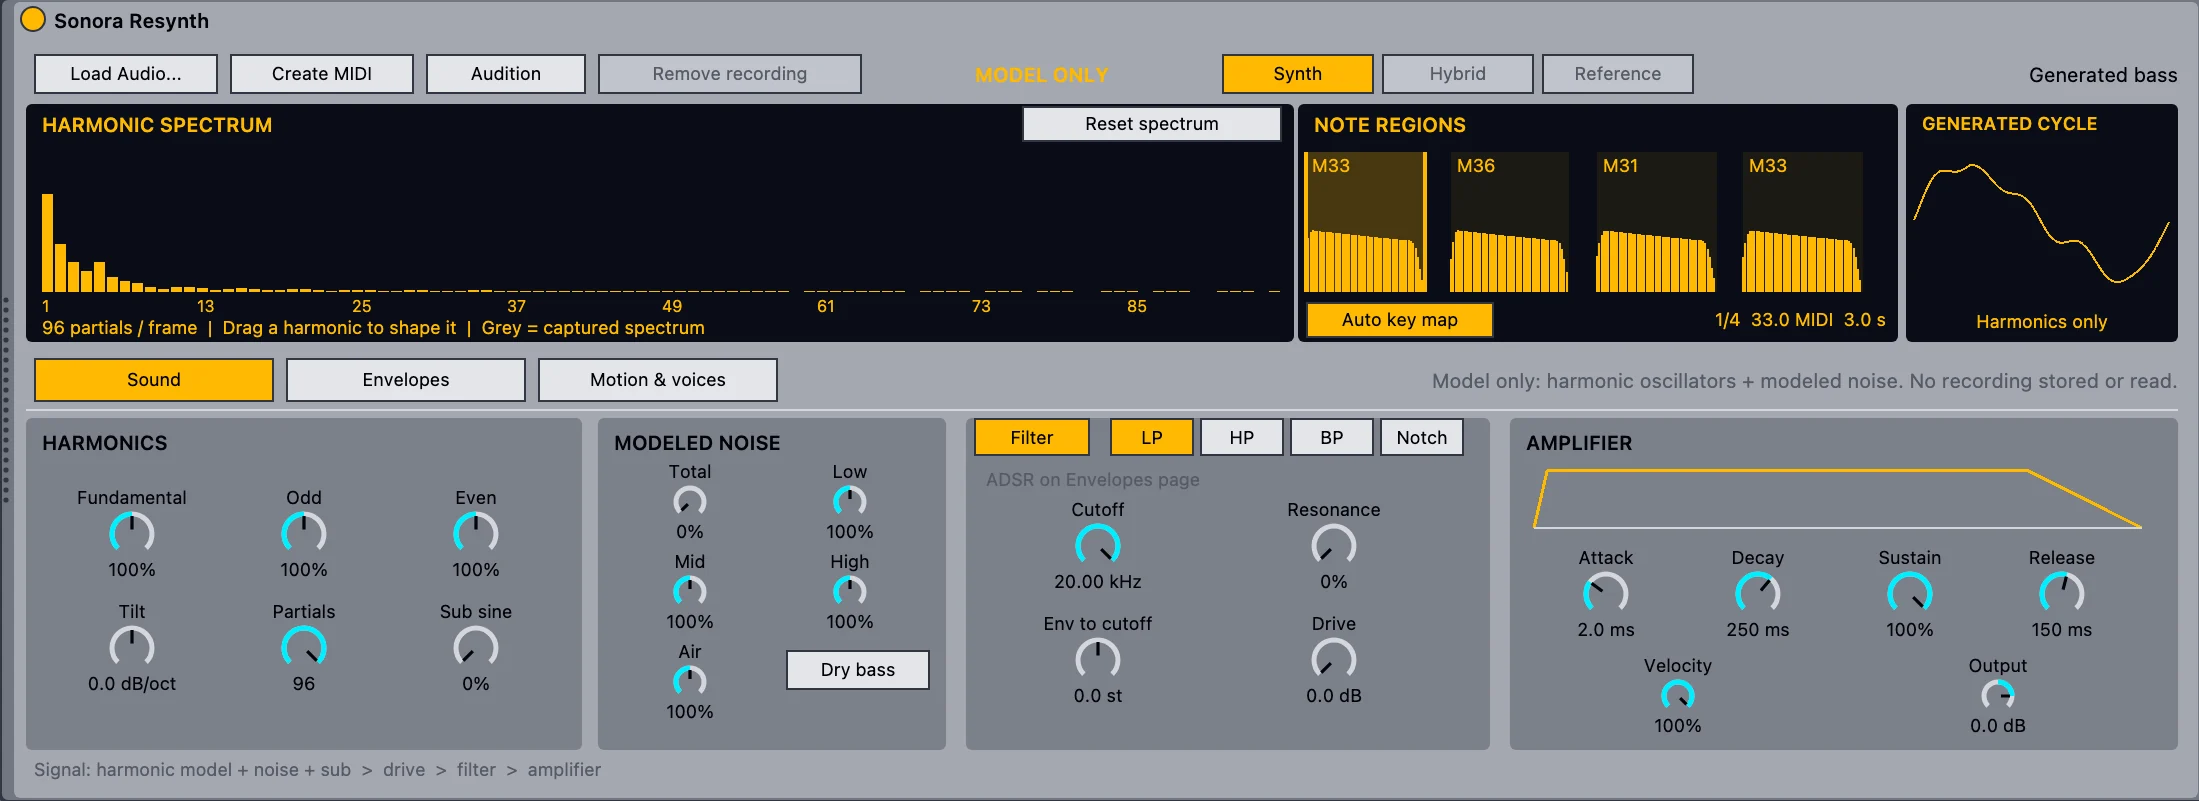The width and height of the screenshot is (2199, 801).
Task: Click the noise Total knob
Action: 690,501
